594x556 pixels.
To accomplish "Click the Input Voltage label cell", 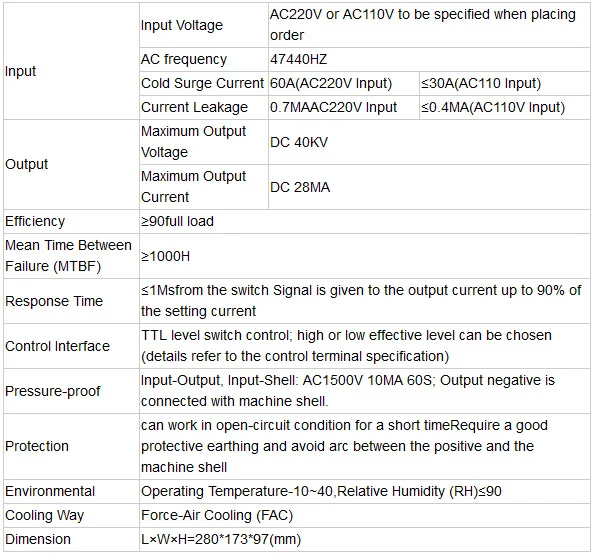I will click(204, 25).
